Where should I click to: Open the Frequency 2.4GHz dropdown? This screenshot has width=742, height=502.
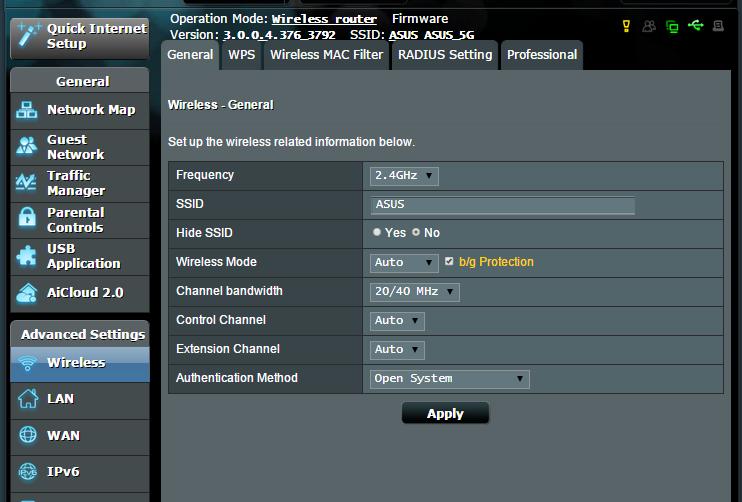click(x=404, y=176)
